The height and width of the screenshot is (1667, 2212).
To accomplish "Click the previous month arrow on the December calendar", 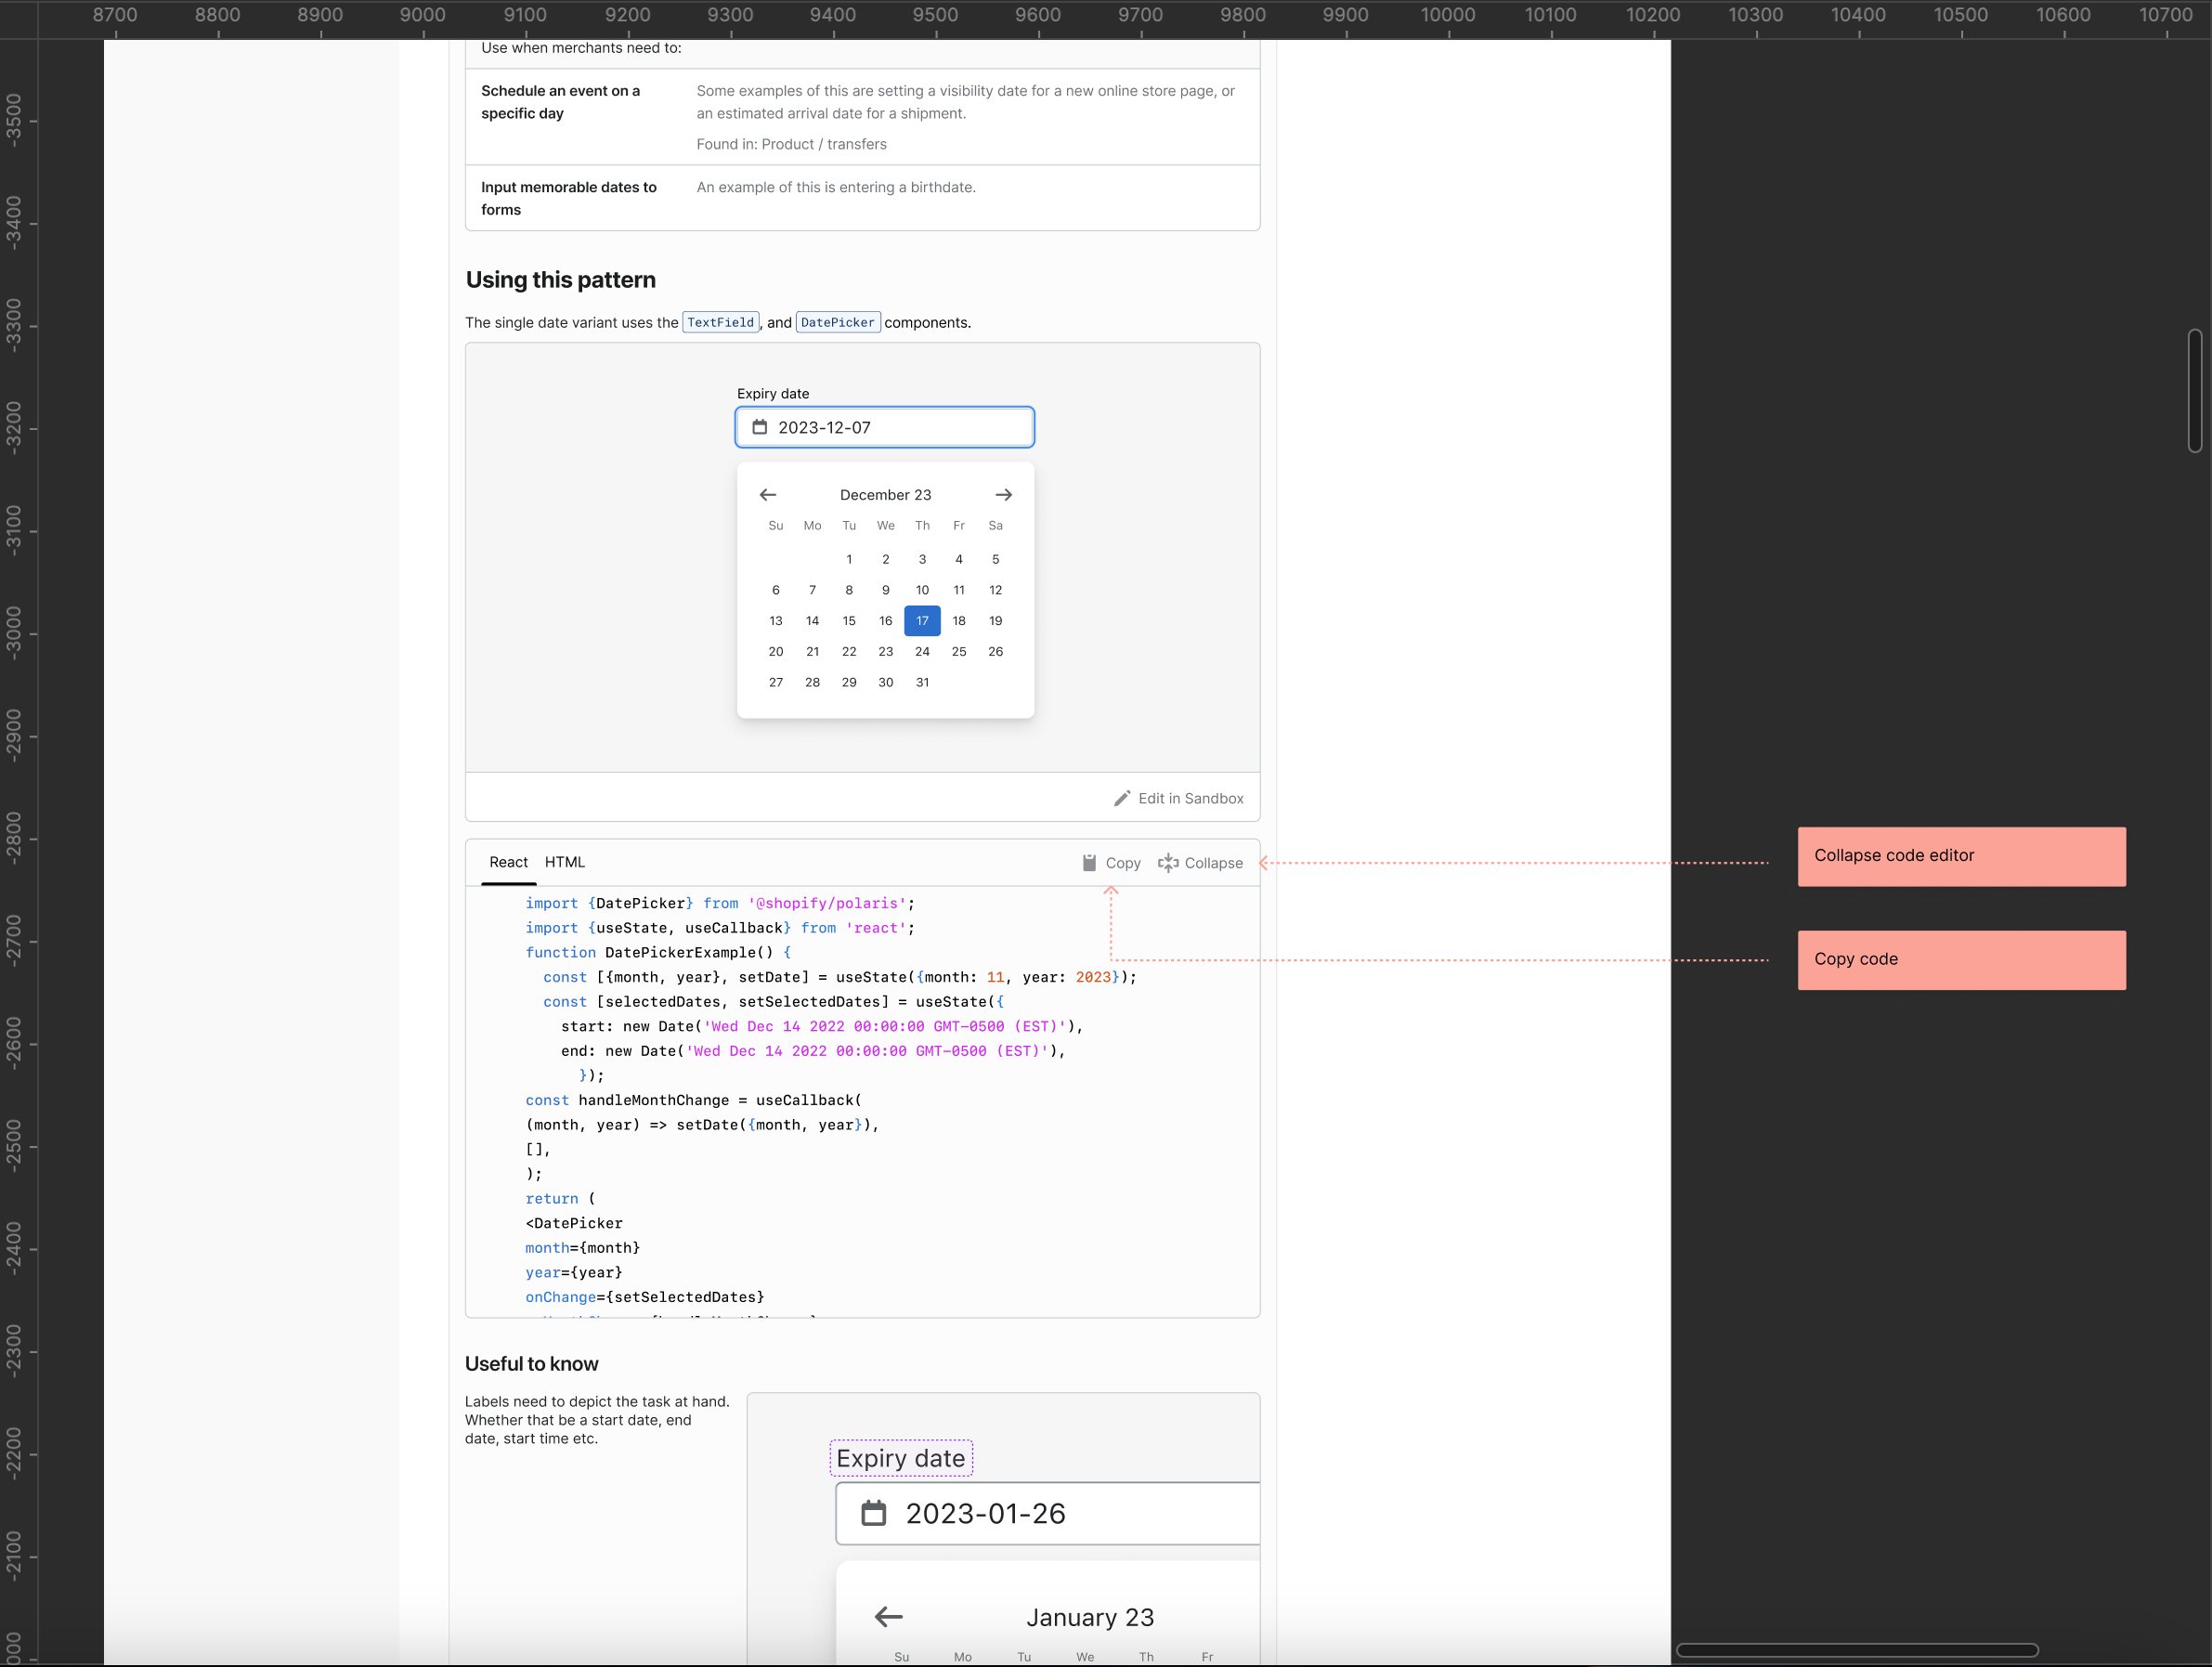I will click(767, 494).
